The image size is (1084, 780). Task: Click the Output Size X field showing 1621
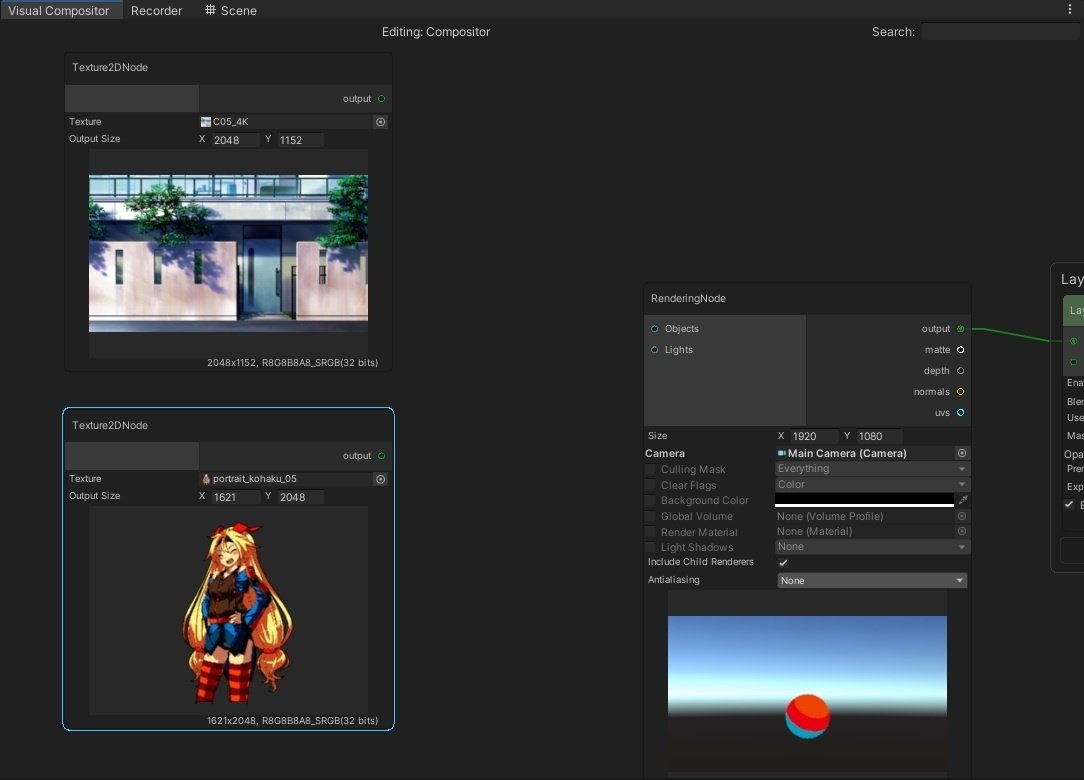tap(234, 496)
